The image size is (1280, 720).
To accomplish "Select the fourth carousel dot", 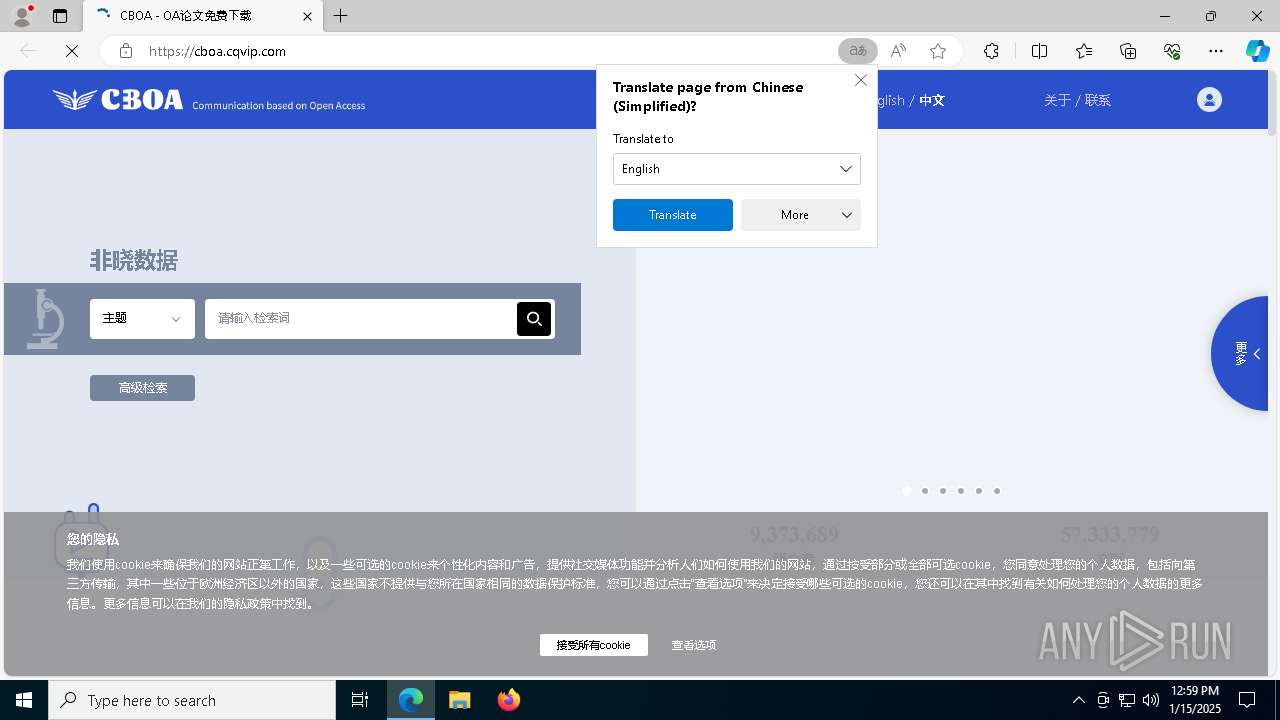I will pos(961,491).
